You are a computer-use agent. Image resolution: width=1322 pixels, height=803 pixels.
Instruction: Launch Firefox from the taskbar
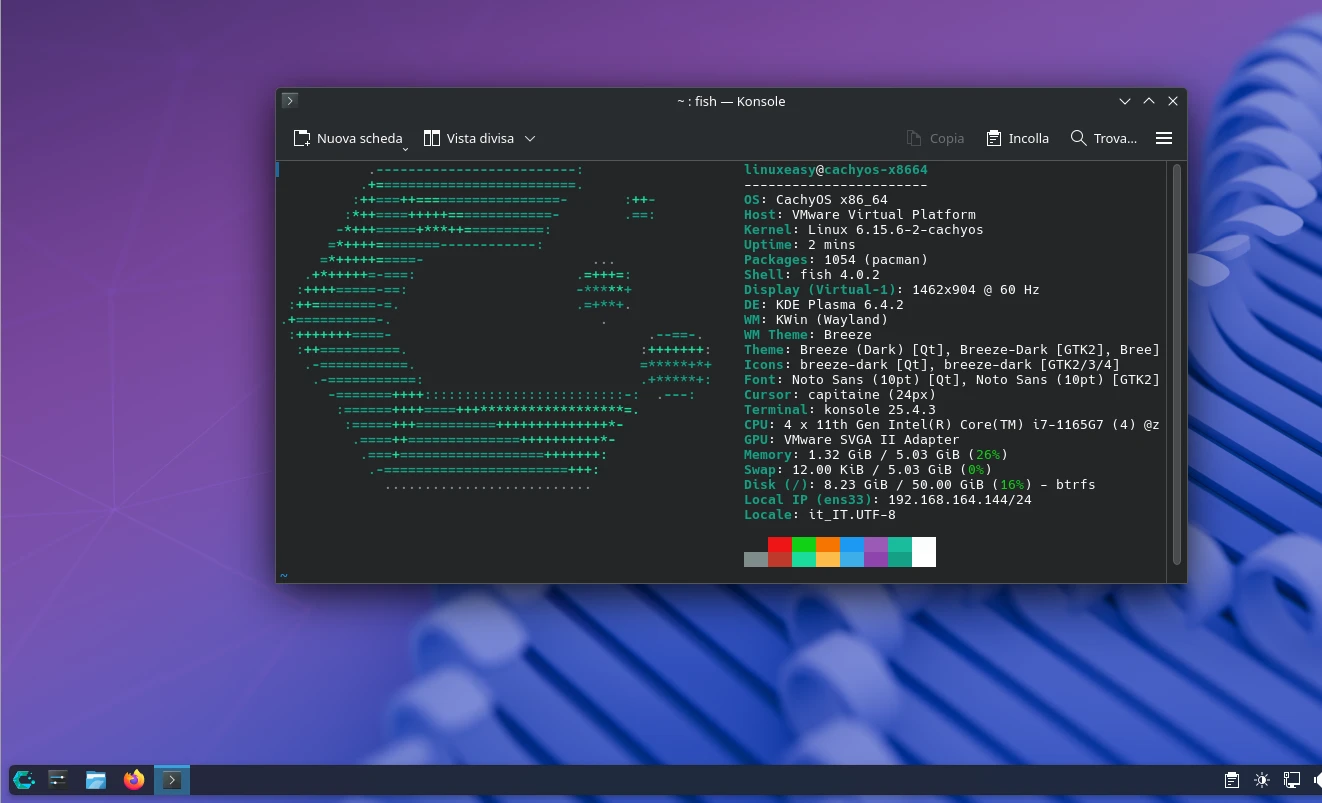click(134, 780)
